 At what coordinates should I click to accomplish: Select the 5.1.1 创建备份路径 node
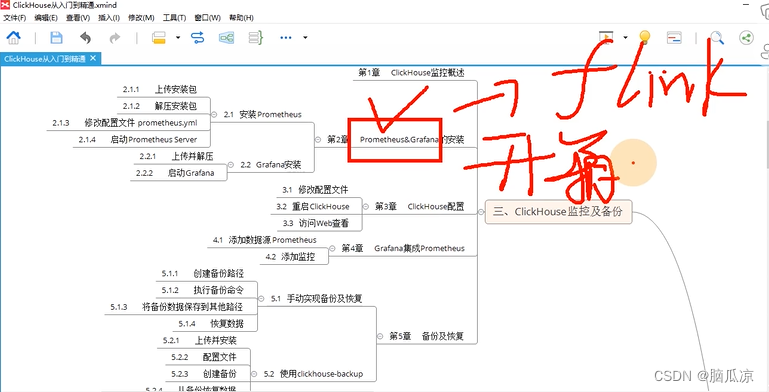(203, 273)
